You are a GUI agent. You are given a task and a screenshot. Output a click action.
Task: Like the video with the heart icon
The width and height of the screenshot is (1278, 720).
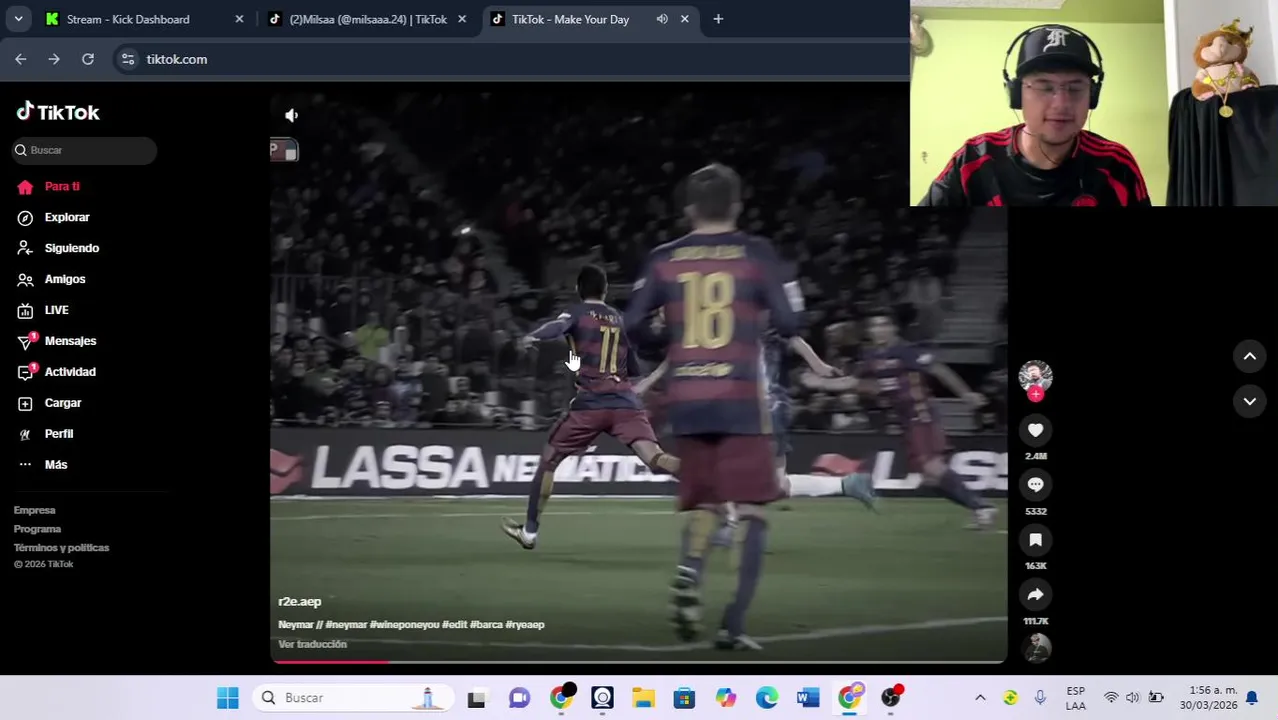[x=1035, y=430]
